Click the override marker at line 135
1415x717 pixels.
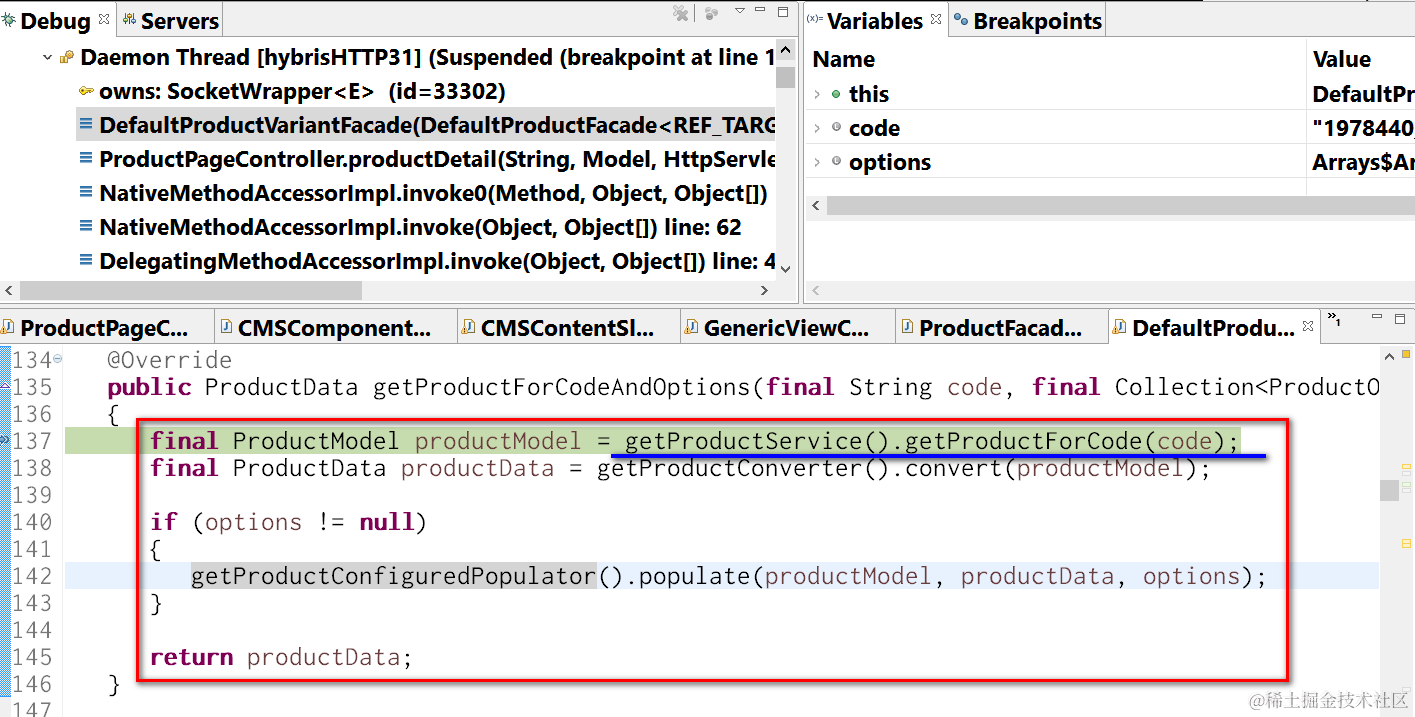pos(5,386)
